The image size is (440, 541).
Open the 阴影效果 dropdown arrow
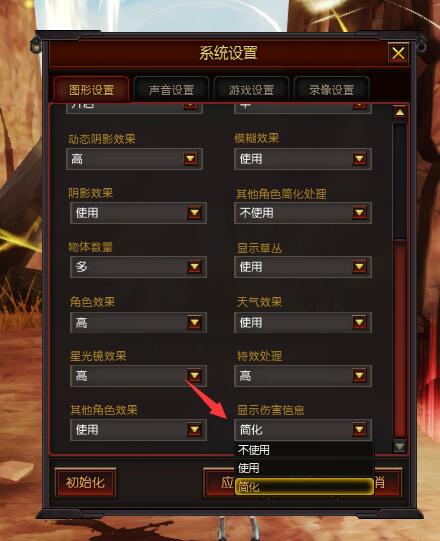[195, 213]
